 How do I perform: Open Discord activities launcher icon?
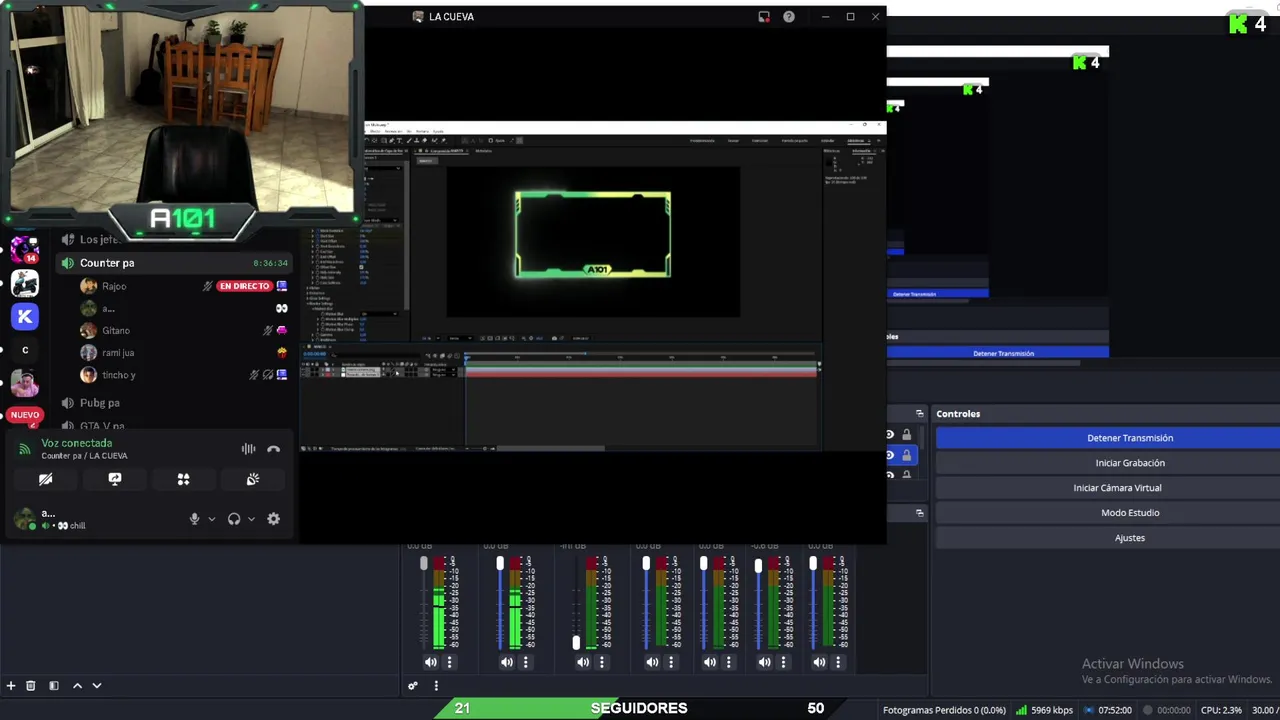(183, 479)
